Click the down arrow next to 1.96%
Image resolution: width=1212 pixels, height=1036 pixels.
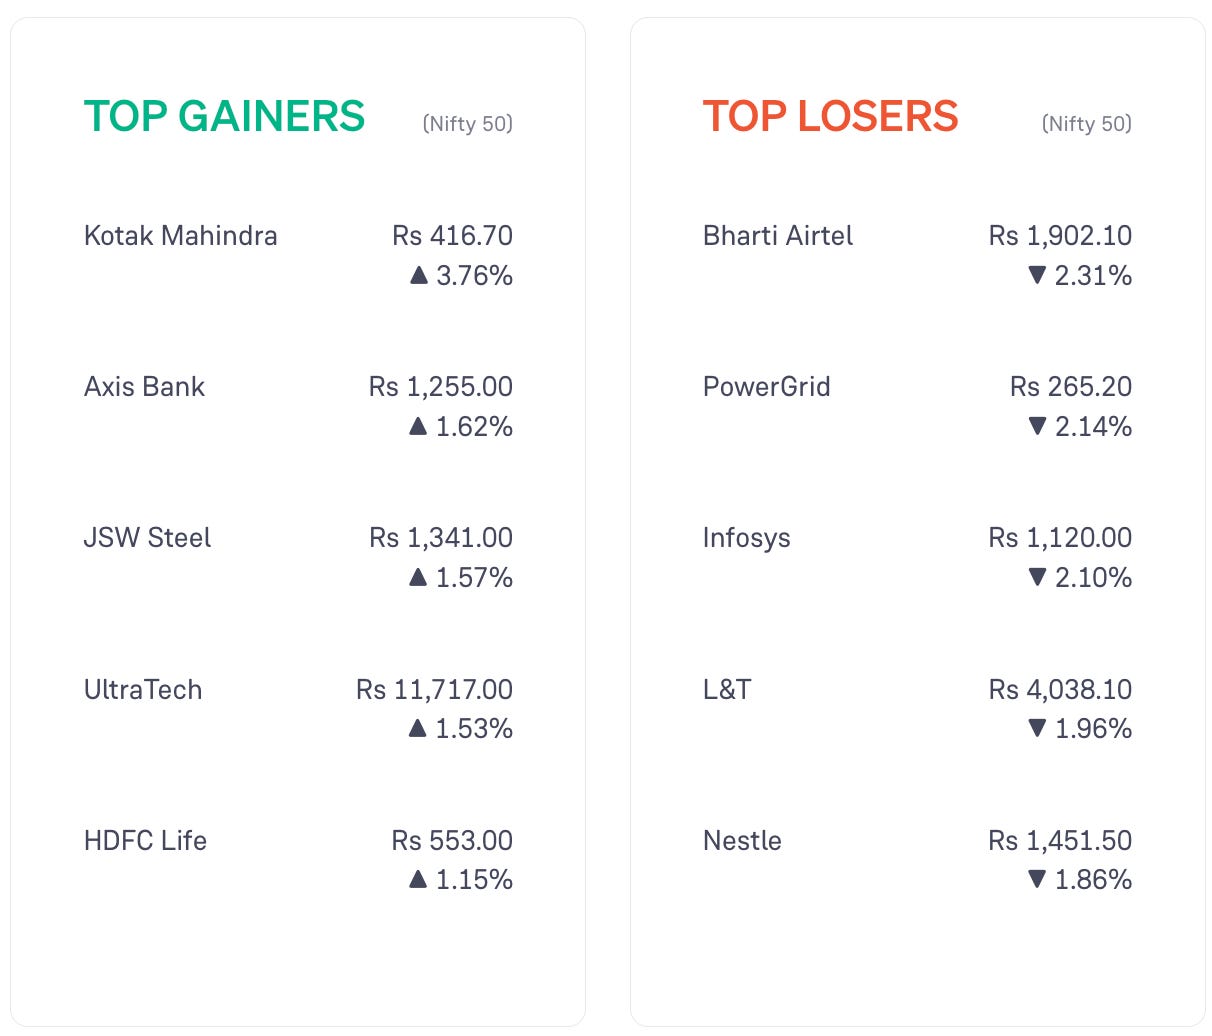[1038, 728]
